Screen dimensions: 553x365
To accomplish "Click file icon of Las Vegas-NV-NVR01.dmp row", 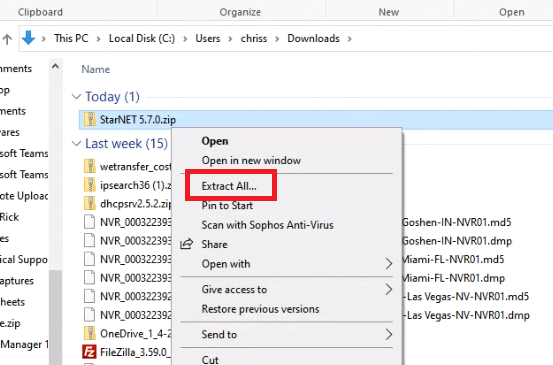I will pos(90,315).
